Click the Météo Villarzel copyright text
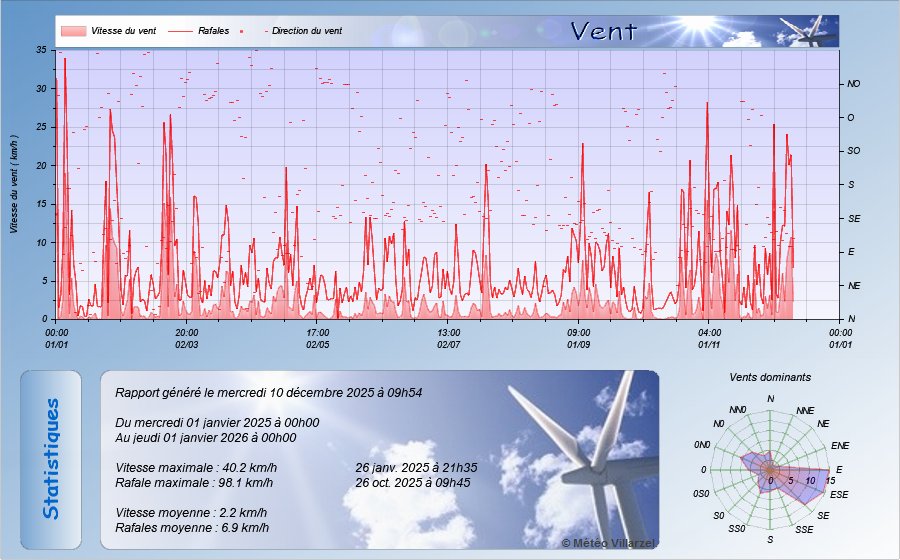Image resolution: width=900 pixels, height=560 pixels. point(606,541)
